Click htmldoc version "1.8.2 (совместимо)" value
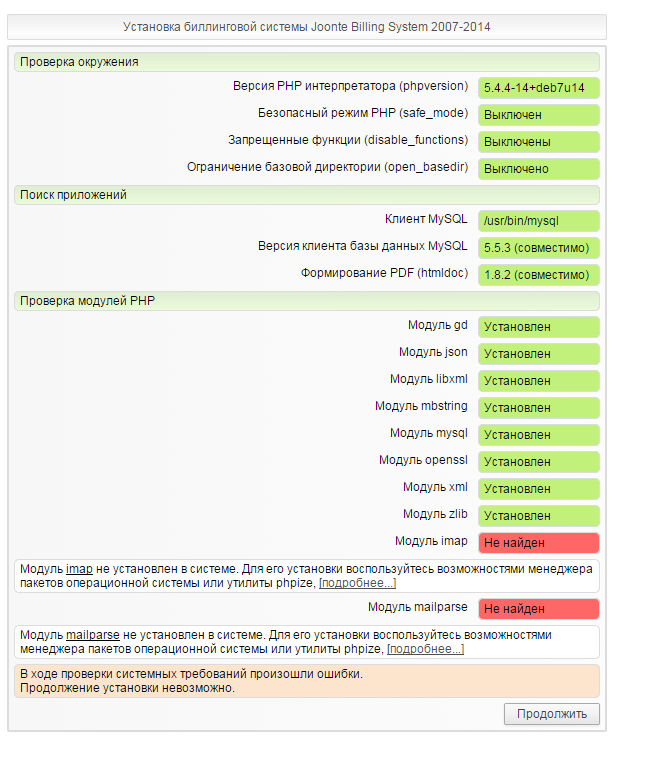The height and width of the screenshot is (764, 670). point(538,275)
